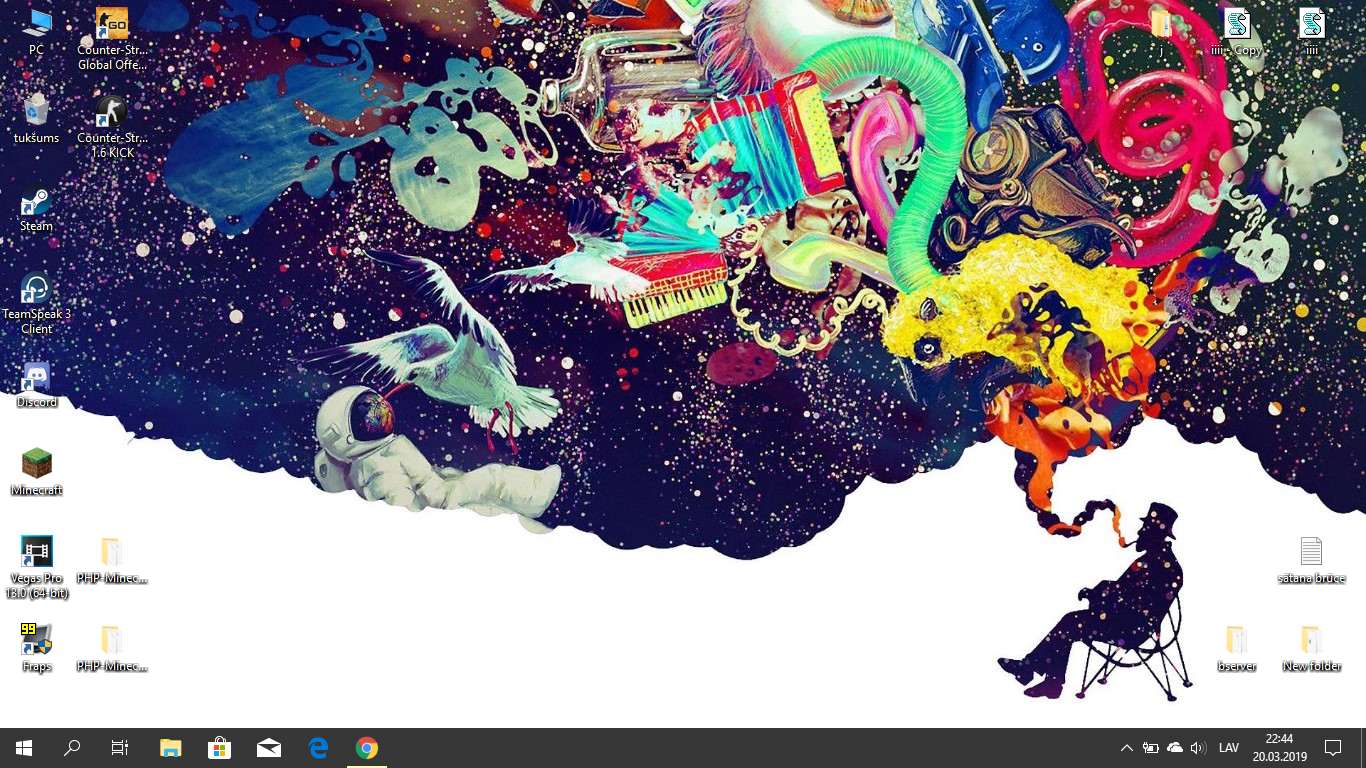Select the Counter-Strike 1.6 KICK shortcut

112,126
